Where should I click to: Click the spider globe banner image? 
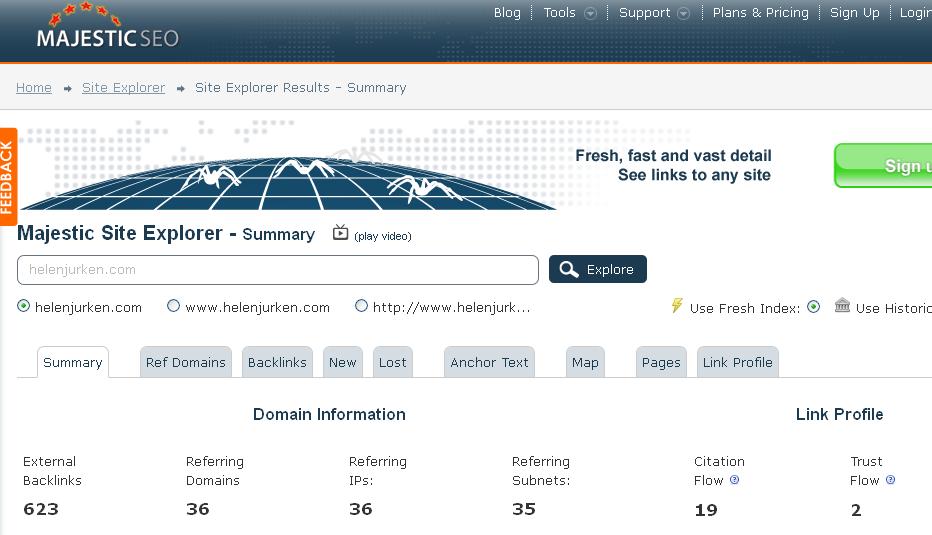pos(289,181)
